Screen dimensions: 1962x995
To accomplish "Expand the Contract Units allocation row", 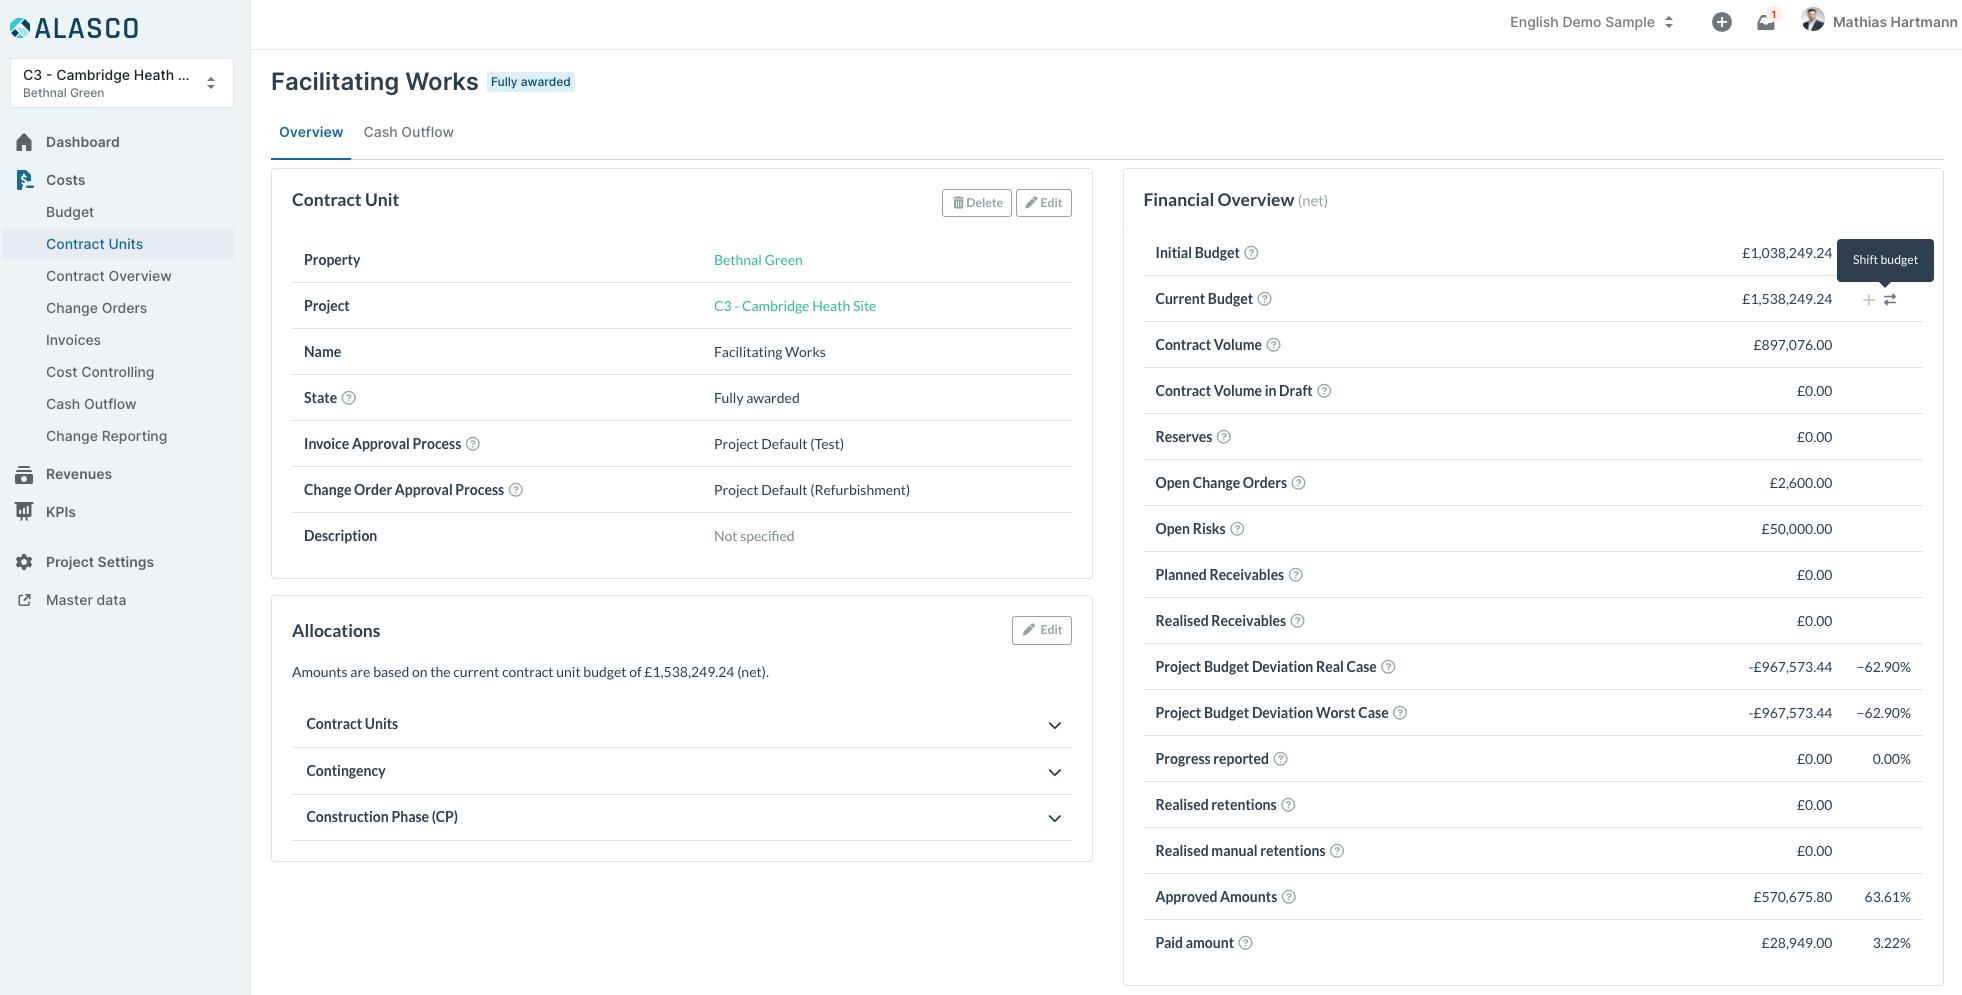I will point(1054,725).
